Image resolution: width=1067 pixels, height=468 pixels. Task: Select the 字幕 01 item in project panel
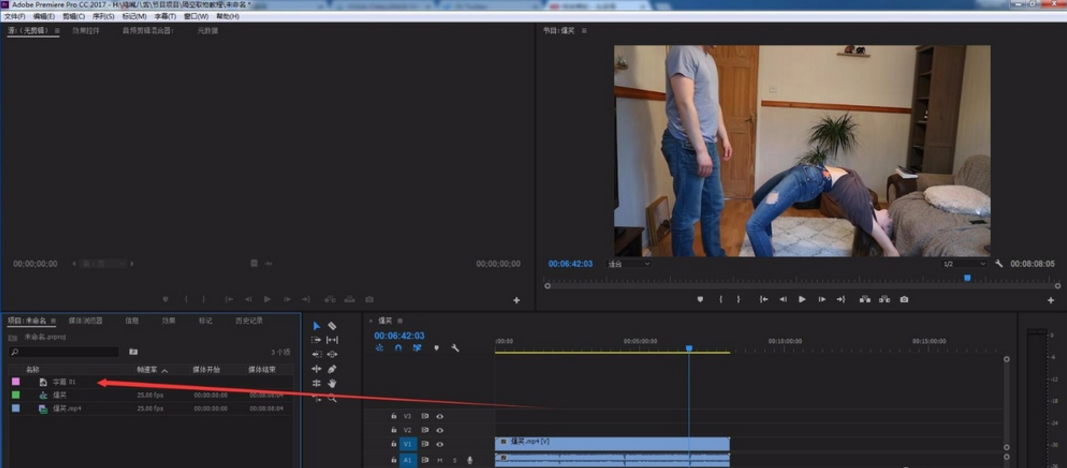(65, 382)
